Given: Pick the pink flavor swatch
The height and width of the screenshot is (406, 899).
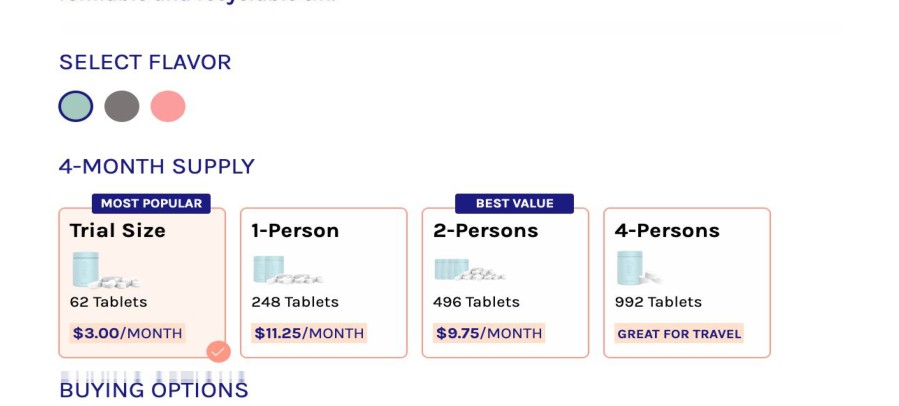Looking at the screenshot, I should point(168,106).
